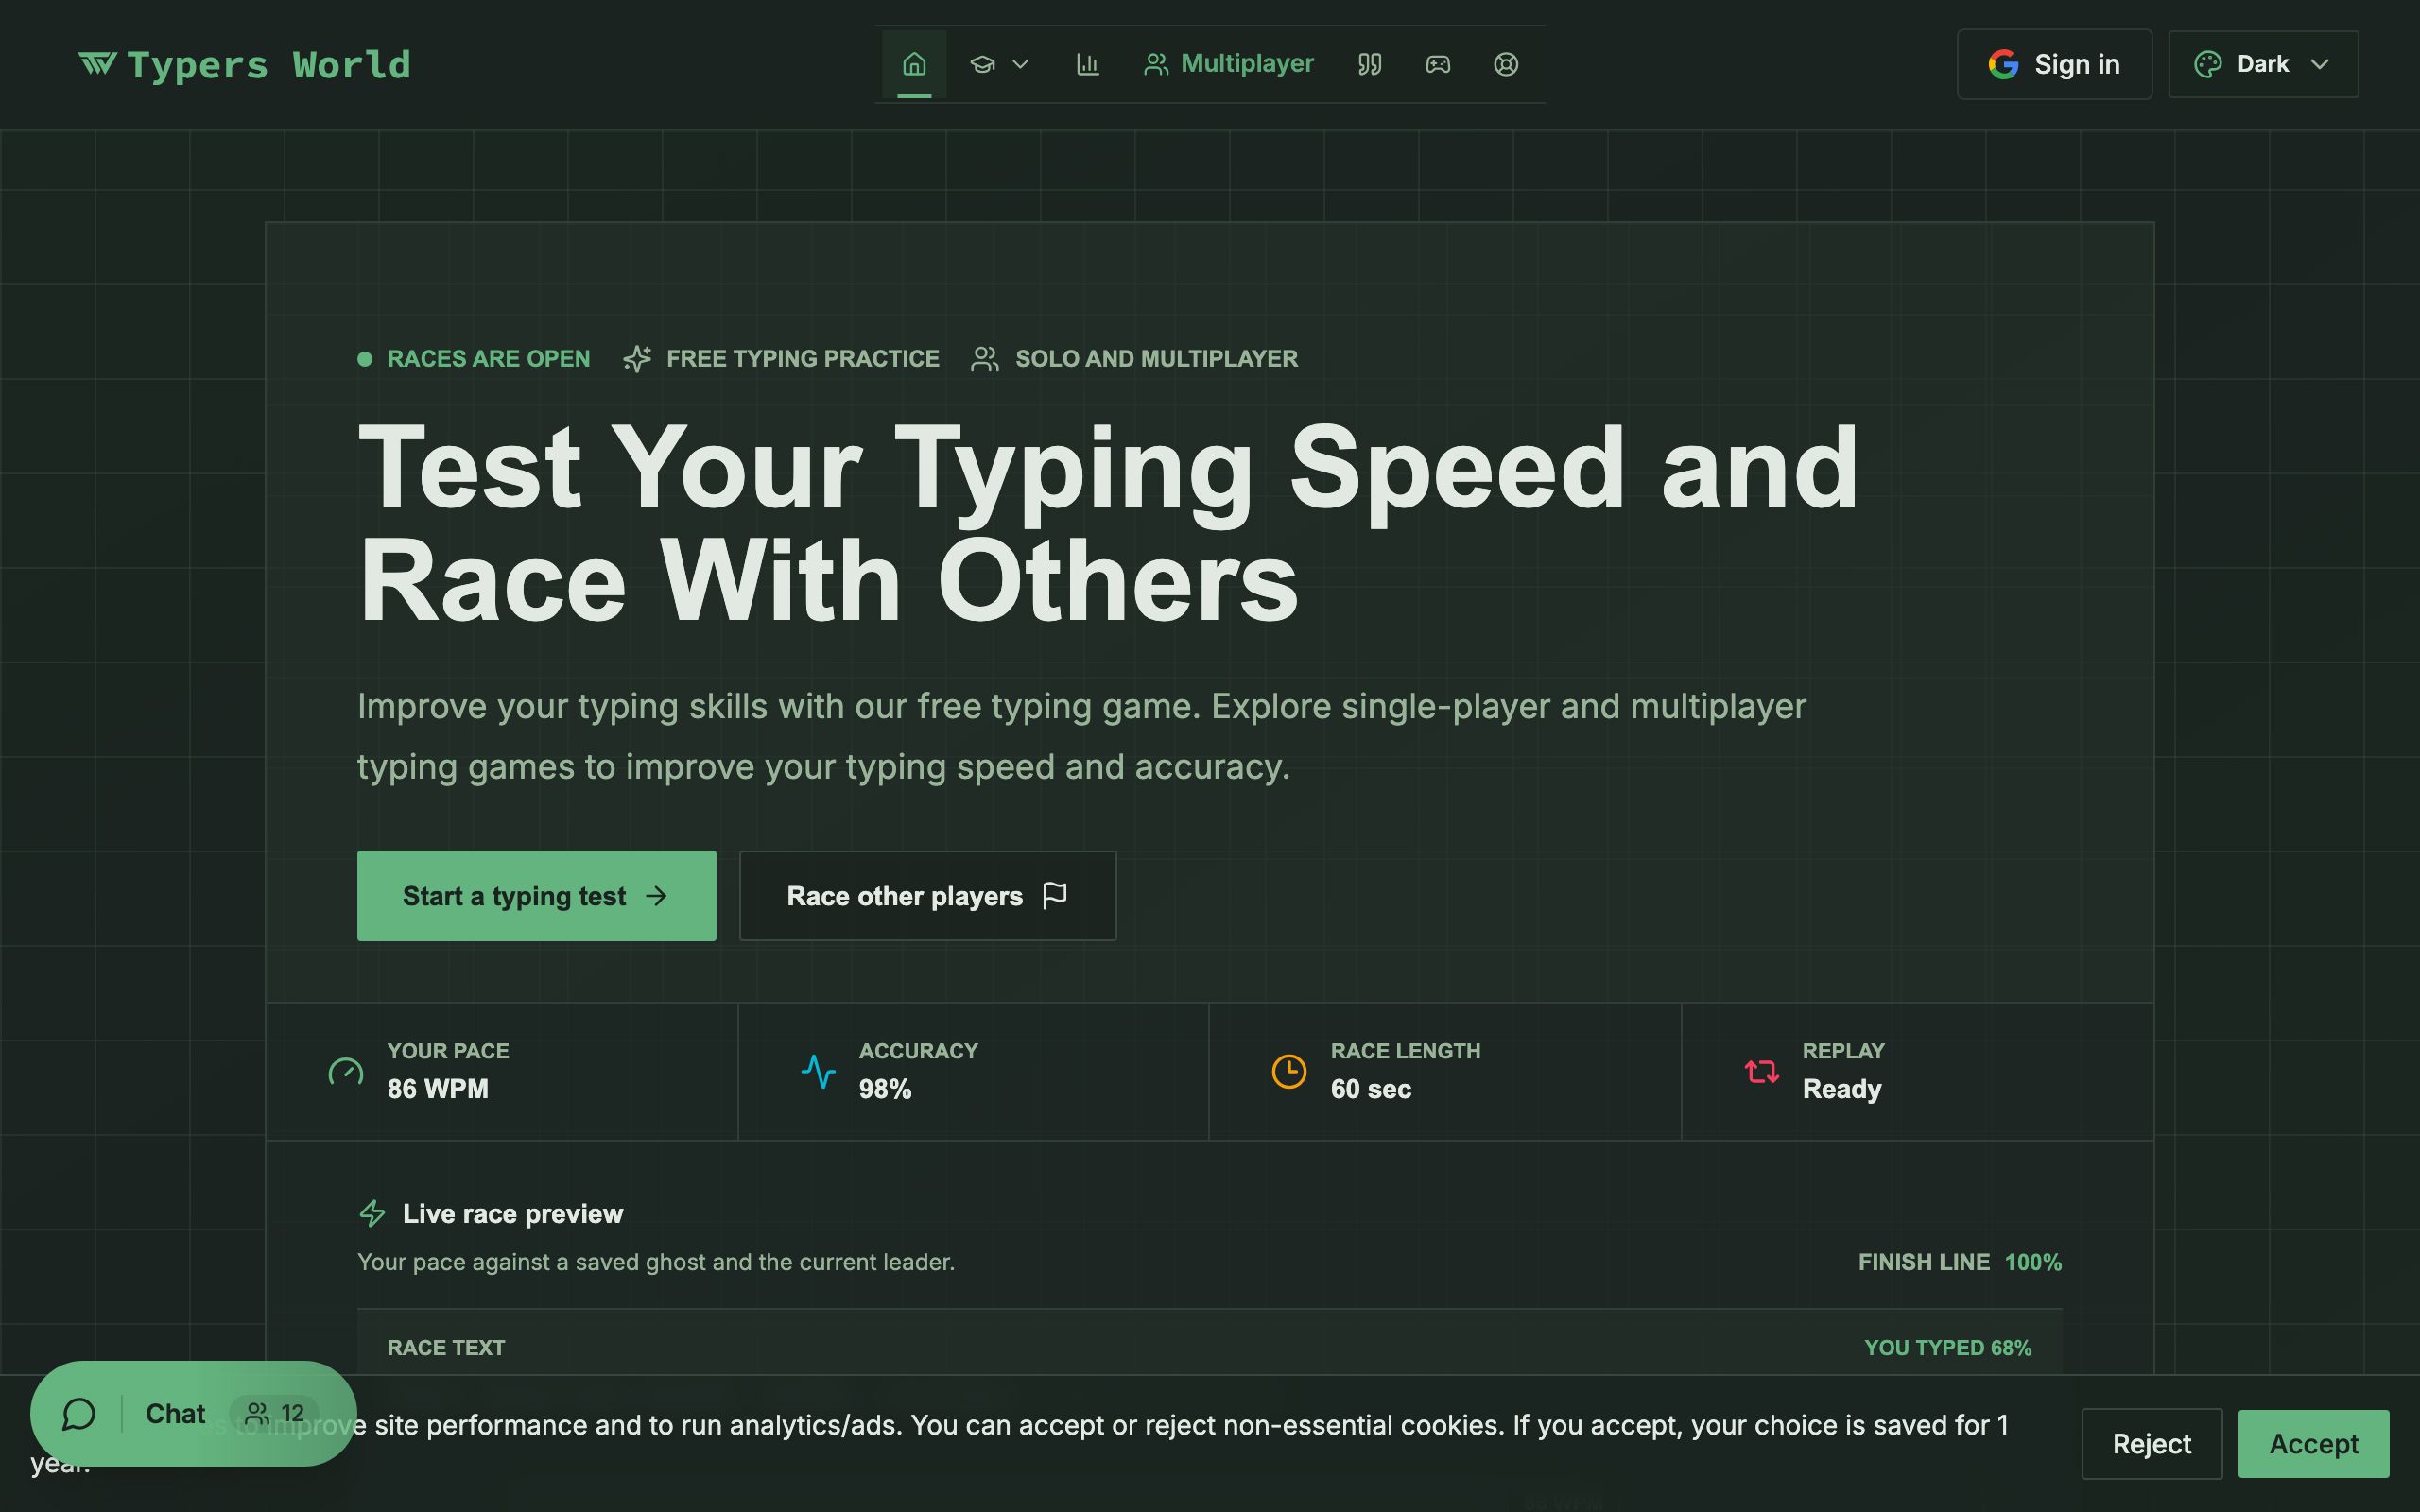Screen dimensions: 2420x1512
Task: Go to the Multiplayer nav item
Action: tap(1228, 64)
